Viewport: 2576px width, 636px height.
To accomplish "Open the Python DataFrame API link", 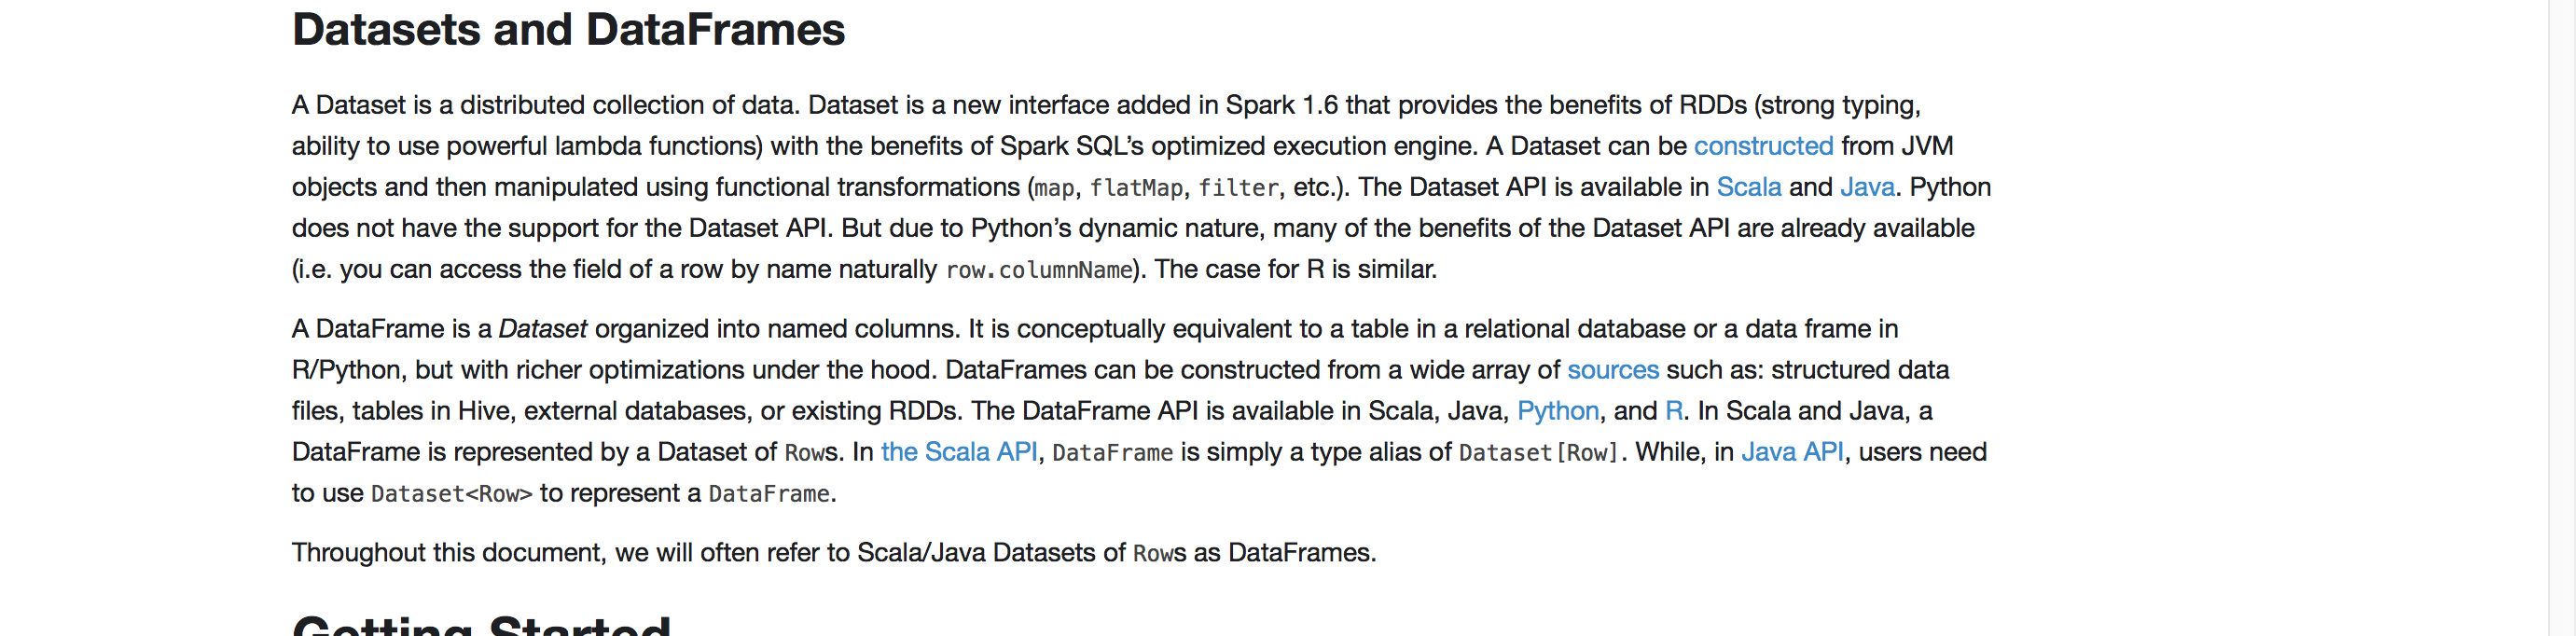I will pyautogui.click(x=1557, y=411).
